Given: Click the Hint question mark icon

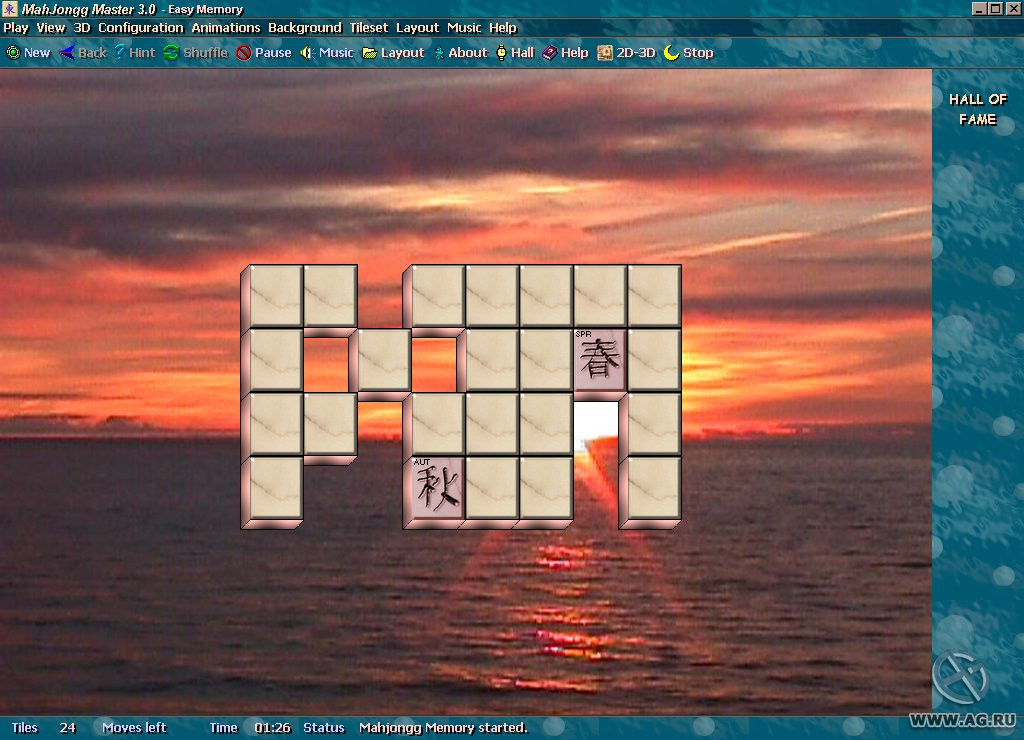Looking at the screenshot, I should tap(120, 52).
